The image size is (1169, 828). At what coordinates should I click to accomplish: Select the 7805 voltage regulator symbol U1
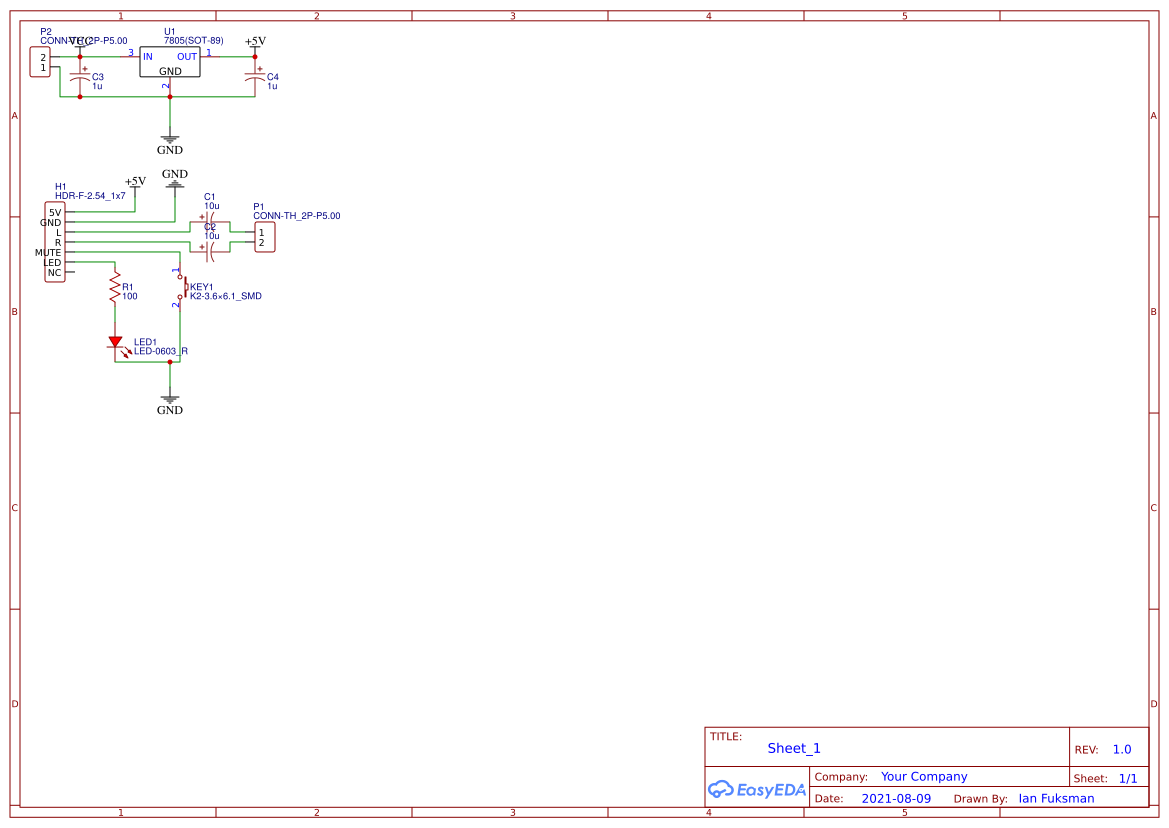[x=169, y=60]
